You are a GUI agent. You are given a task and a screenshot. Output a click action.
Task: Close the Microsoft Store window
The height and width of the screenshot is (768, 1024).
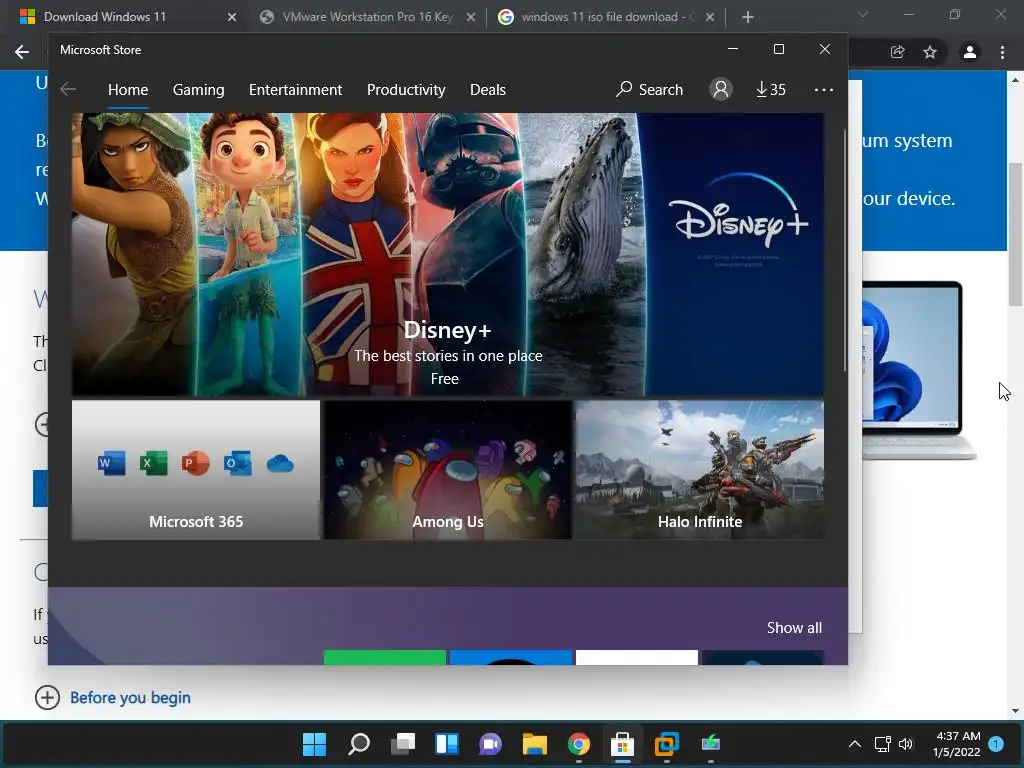(825, 50)
